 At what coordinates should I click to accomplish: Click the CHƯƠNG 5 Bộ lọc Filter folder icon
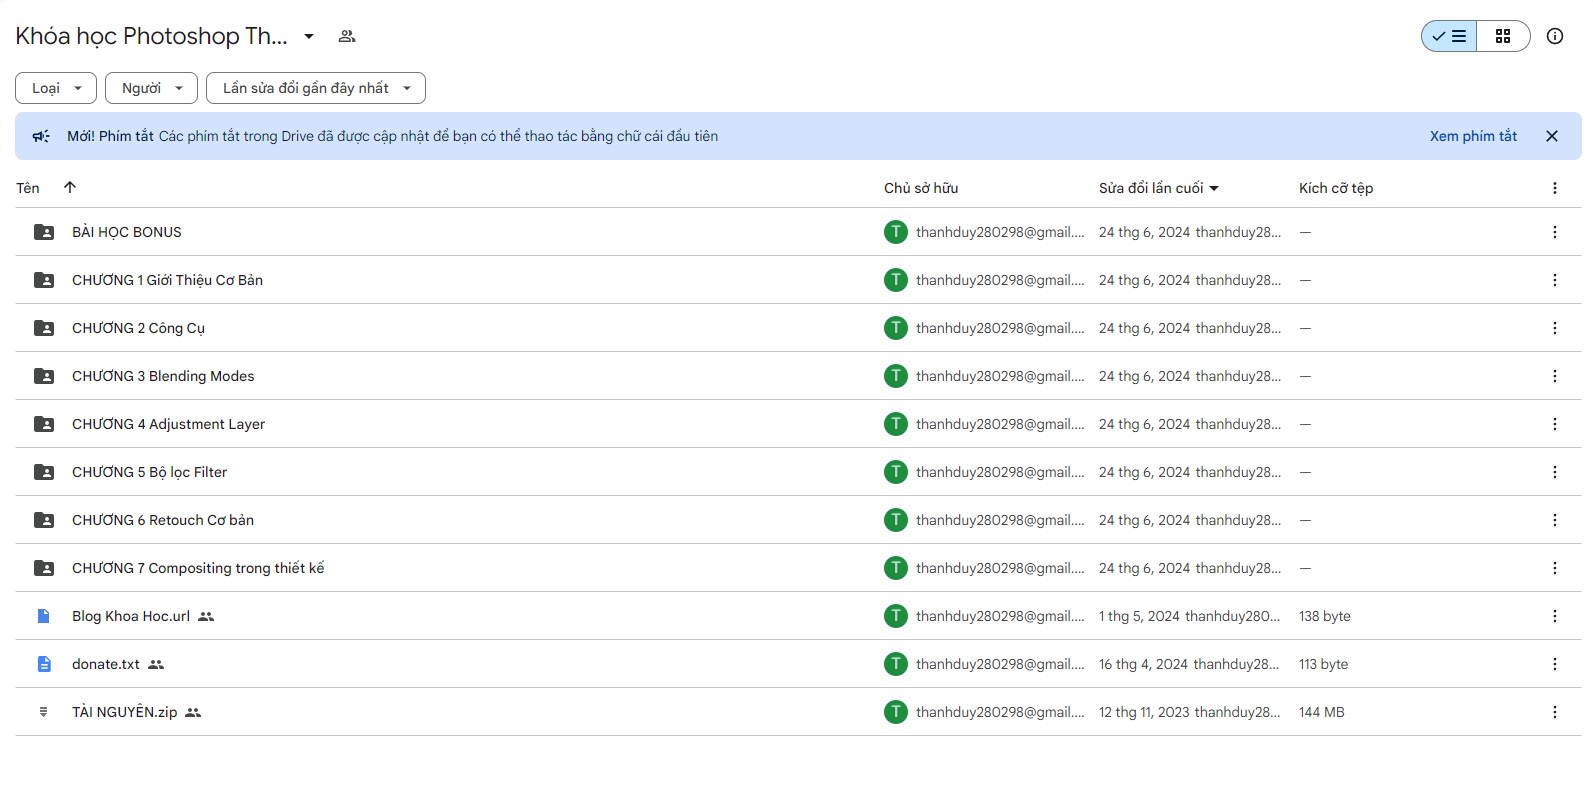tap(44, 472)
